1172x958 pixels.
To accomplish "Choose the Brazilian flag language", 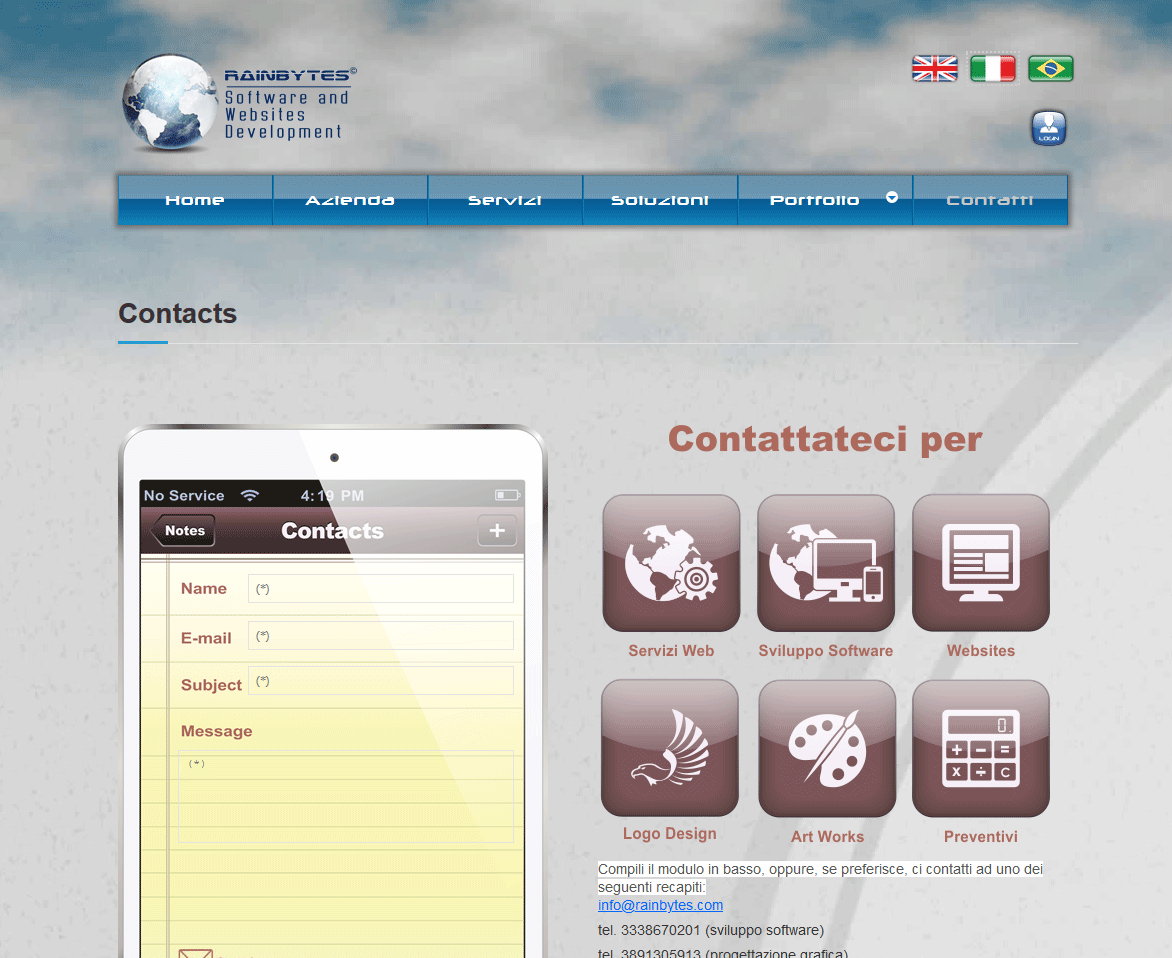I will coord(1050,69).
